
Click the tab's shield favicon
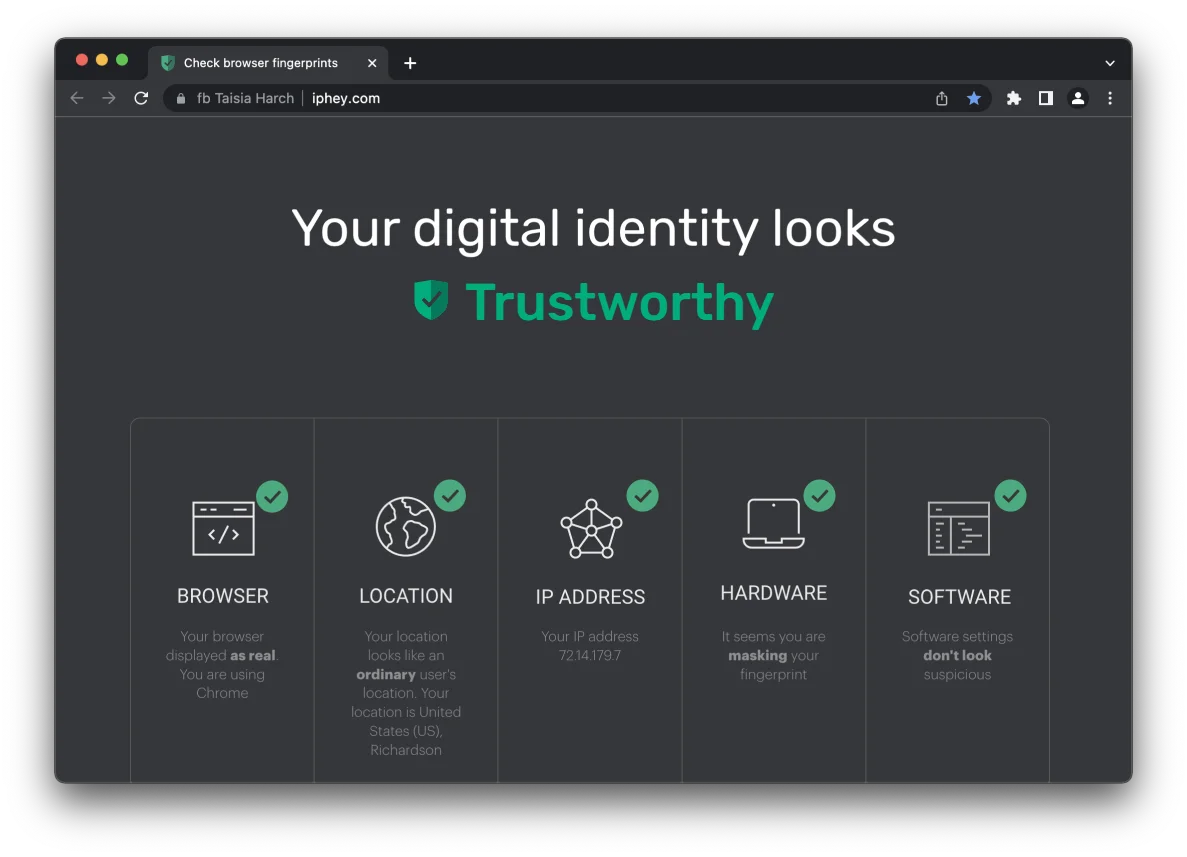[x=168, y=63]
